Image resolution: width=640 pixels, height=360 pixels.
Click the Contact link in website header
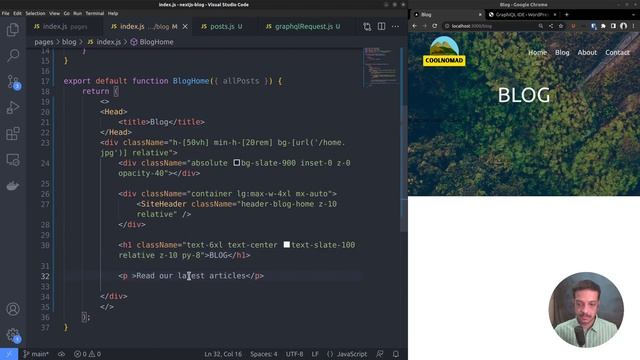[x=617, y=53]
